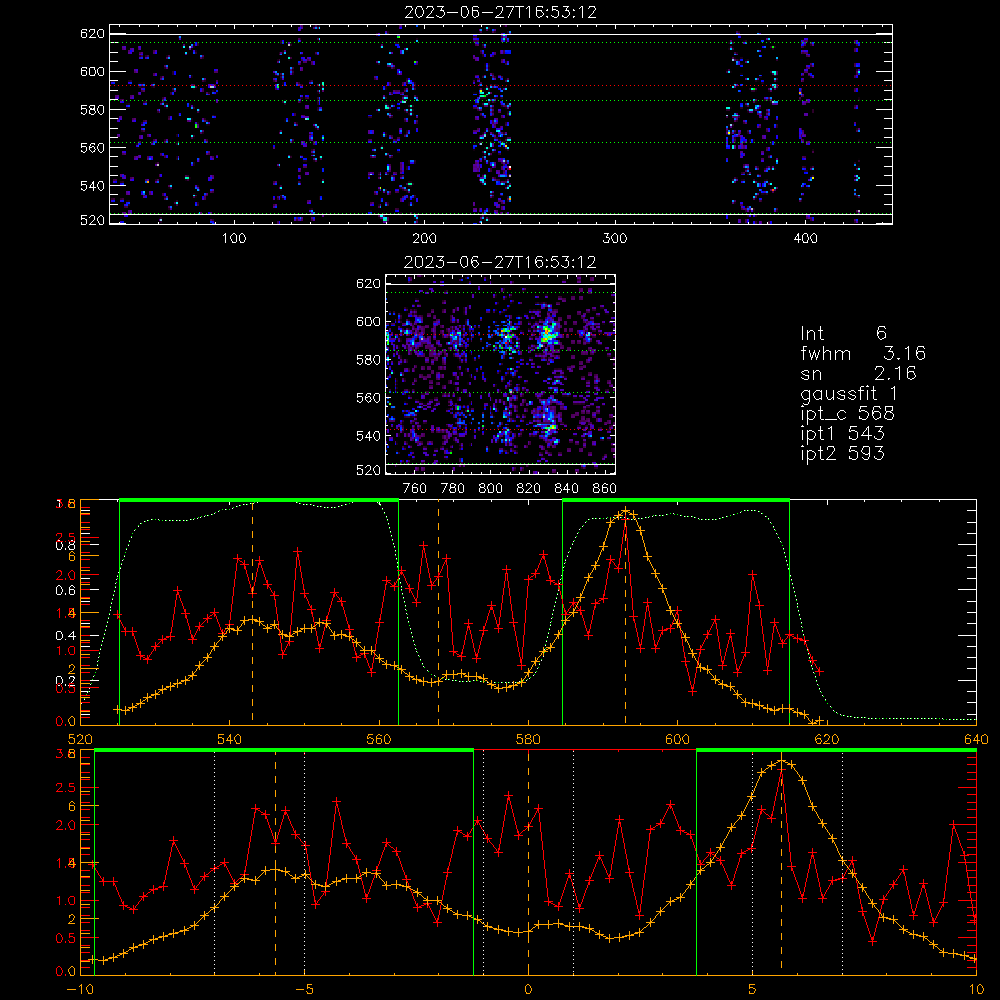Click the 'sn 2.16' value
The height and width of the screenshot is (1000, 1000).
pyautogui.click(x=858, y=373)
